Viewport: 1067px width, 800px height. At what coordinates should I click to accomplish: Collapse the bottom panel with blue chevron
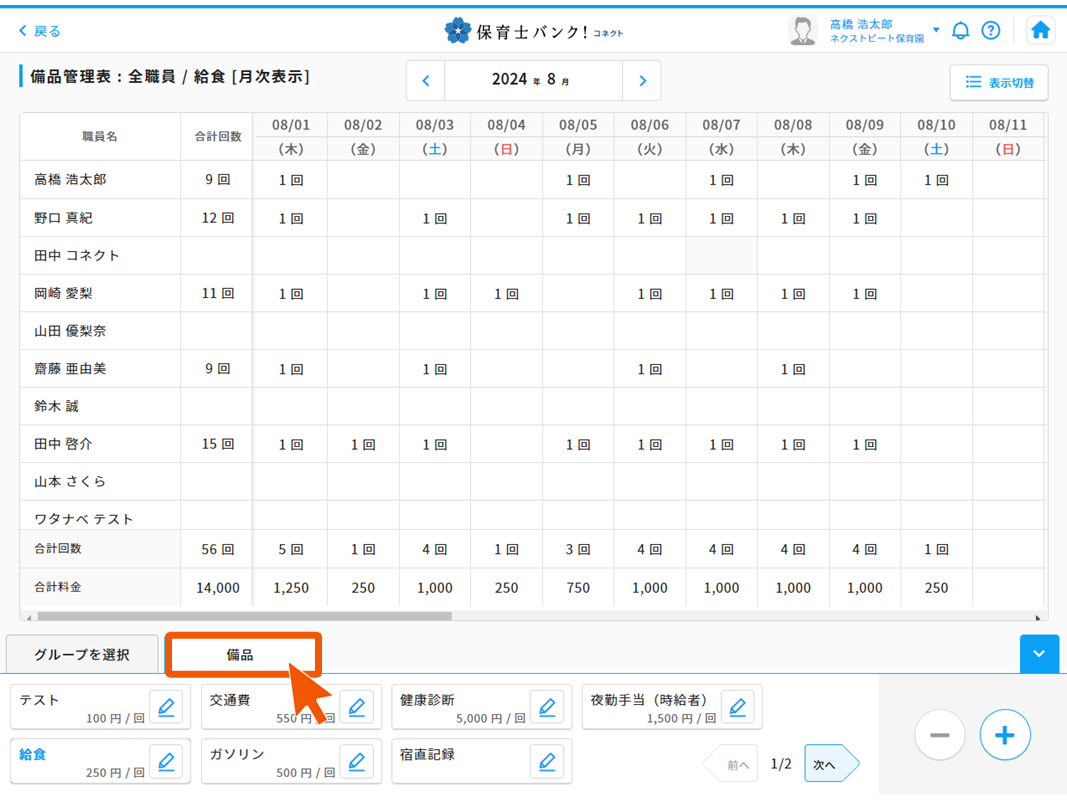[x=1039, y=654]
